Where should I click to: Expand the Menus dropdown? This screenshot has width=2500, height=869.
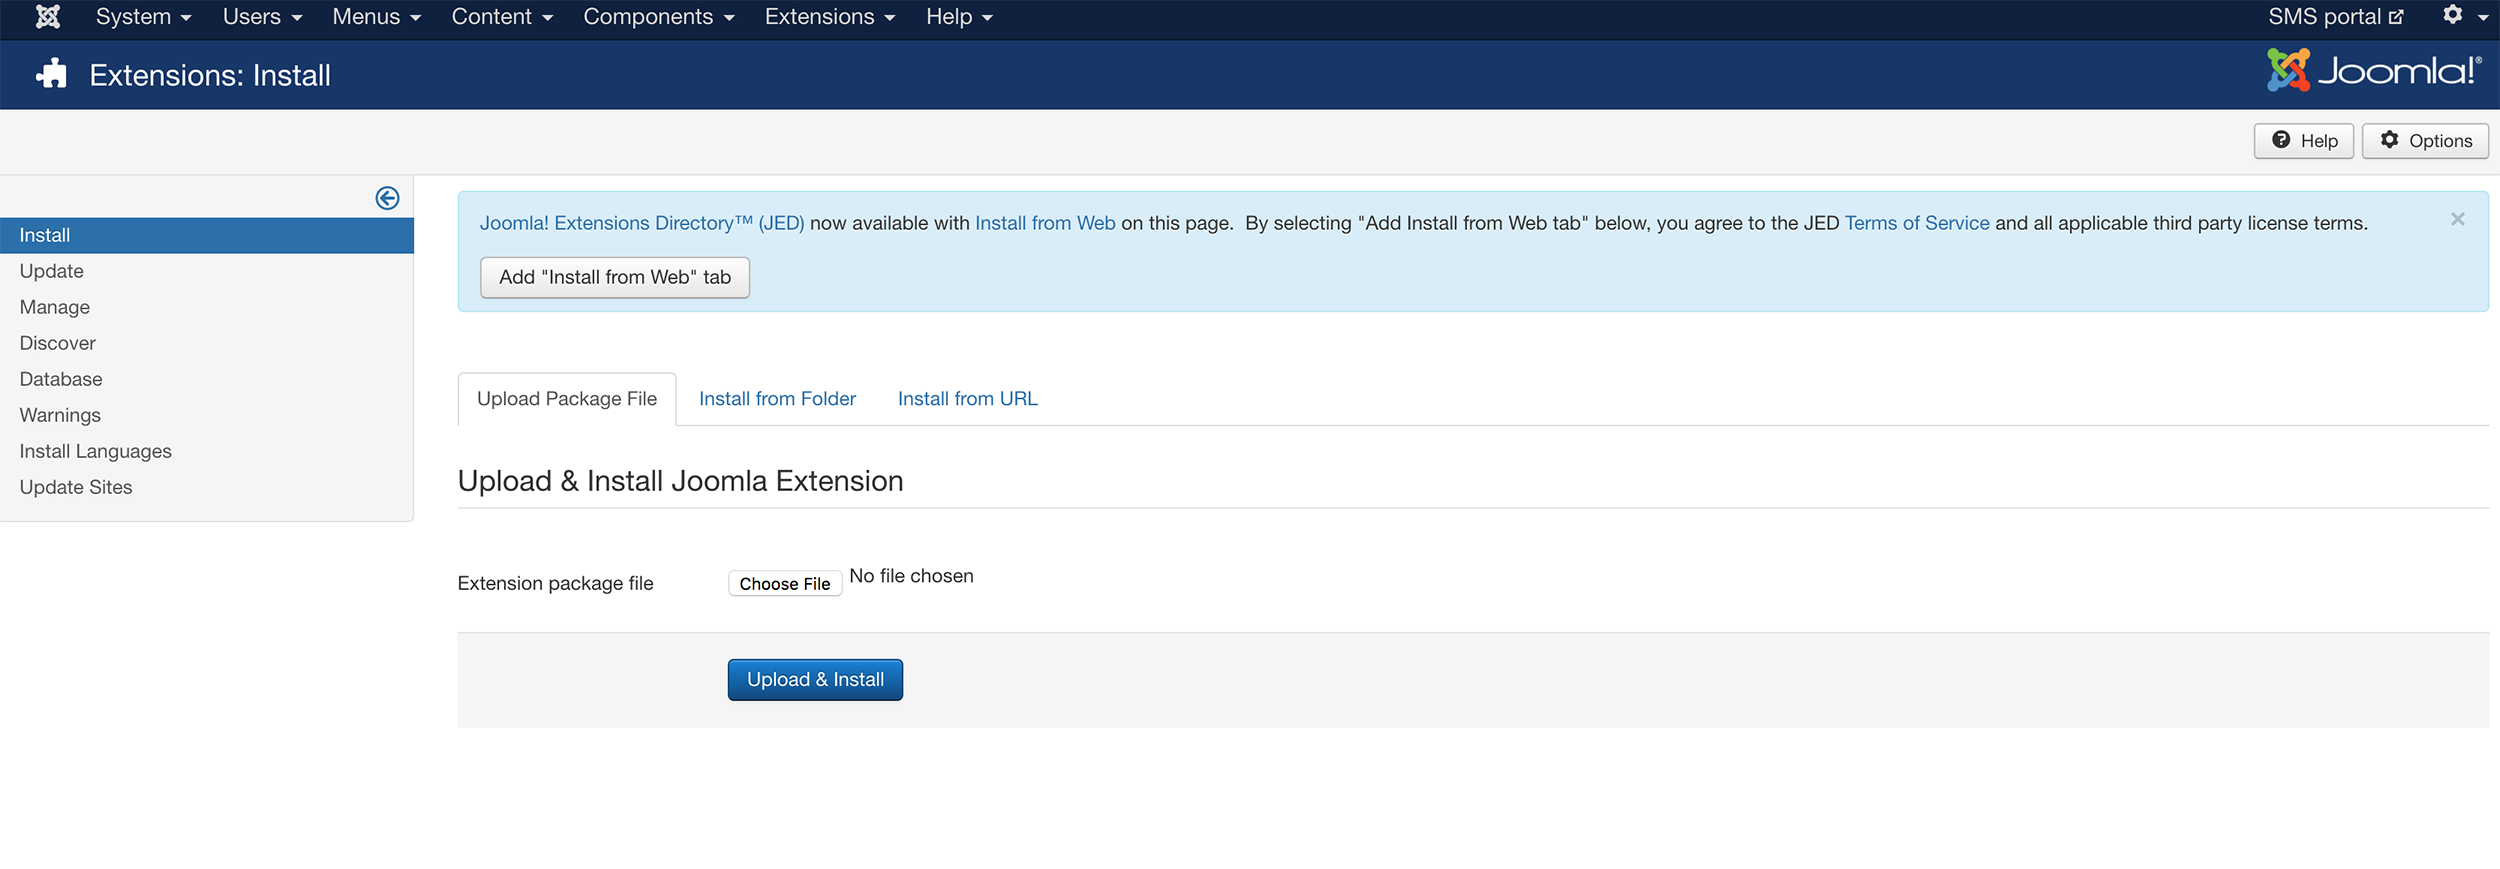click(x=377, y=17)
